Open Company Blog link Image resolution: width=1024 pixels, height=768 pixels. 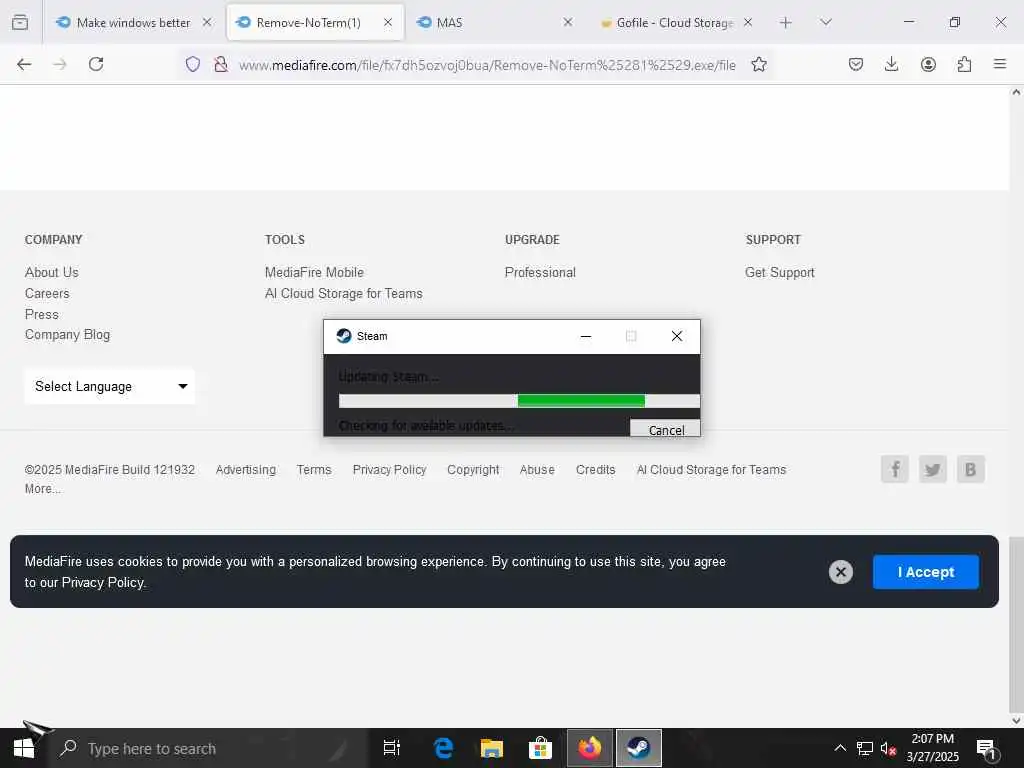pos(67,334)
